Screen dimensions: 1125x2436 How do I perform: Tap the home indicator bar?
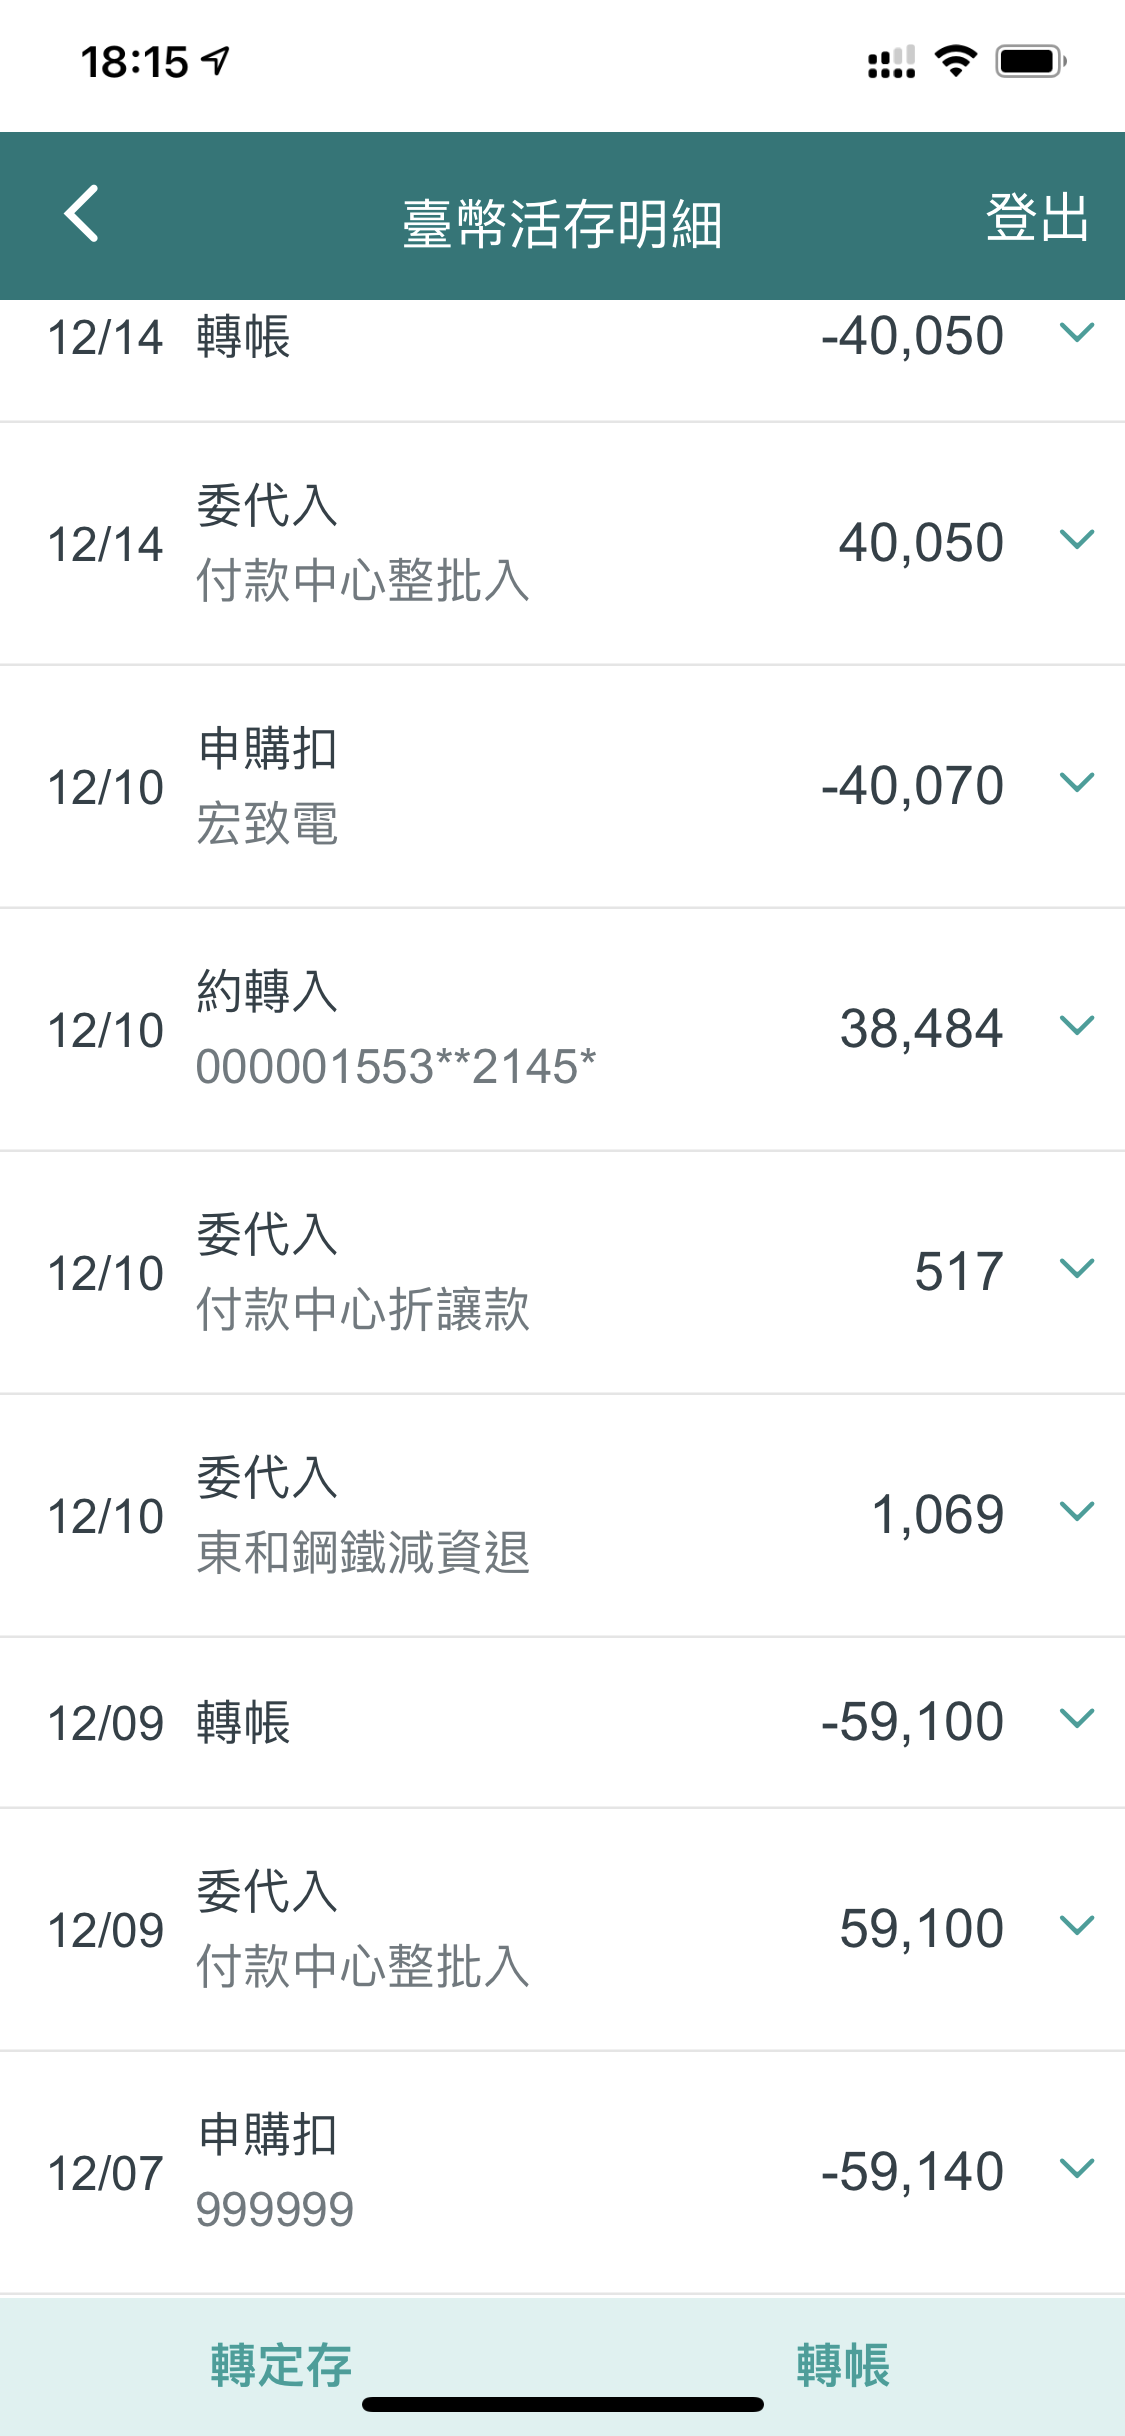point(562,2404)
